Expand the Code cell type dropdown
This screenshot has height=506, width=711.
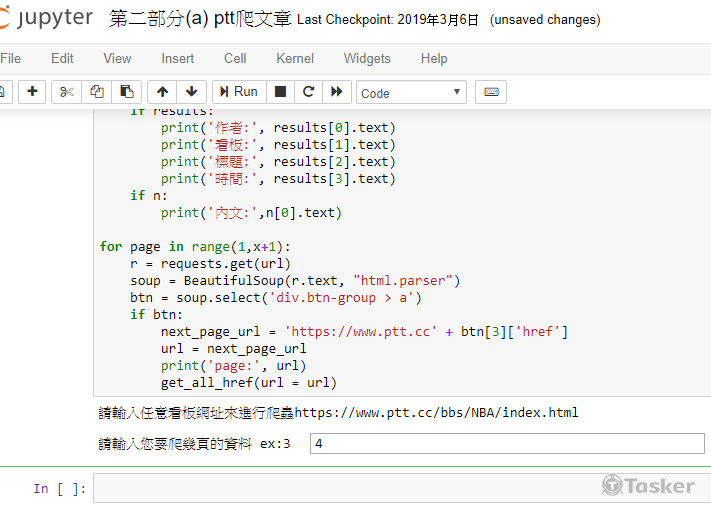(411, 93)
